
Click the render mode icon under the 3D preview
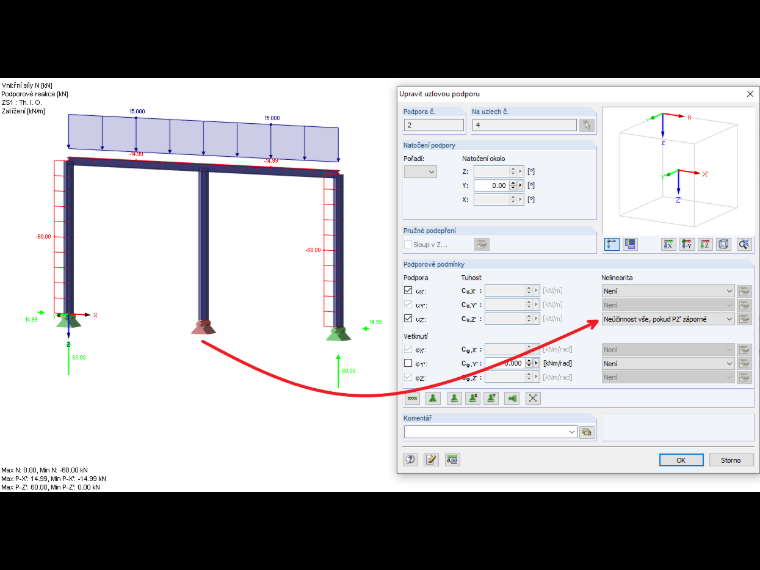(x=630, y=244)
